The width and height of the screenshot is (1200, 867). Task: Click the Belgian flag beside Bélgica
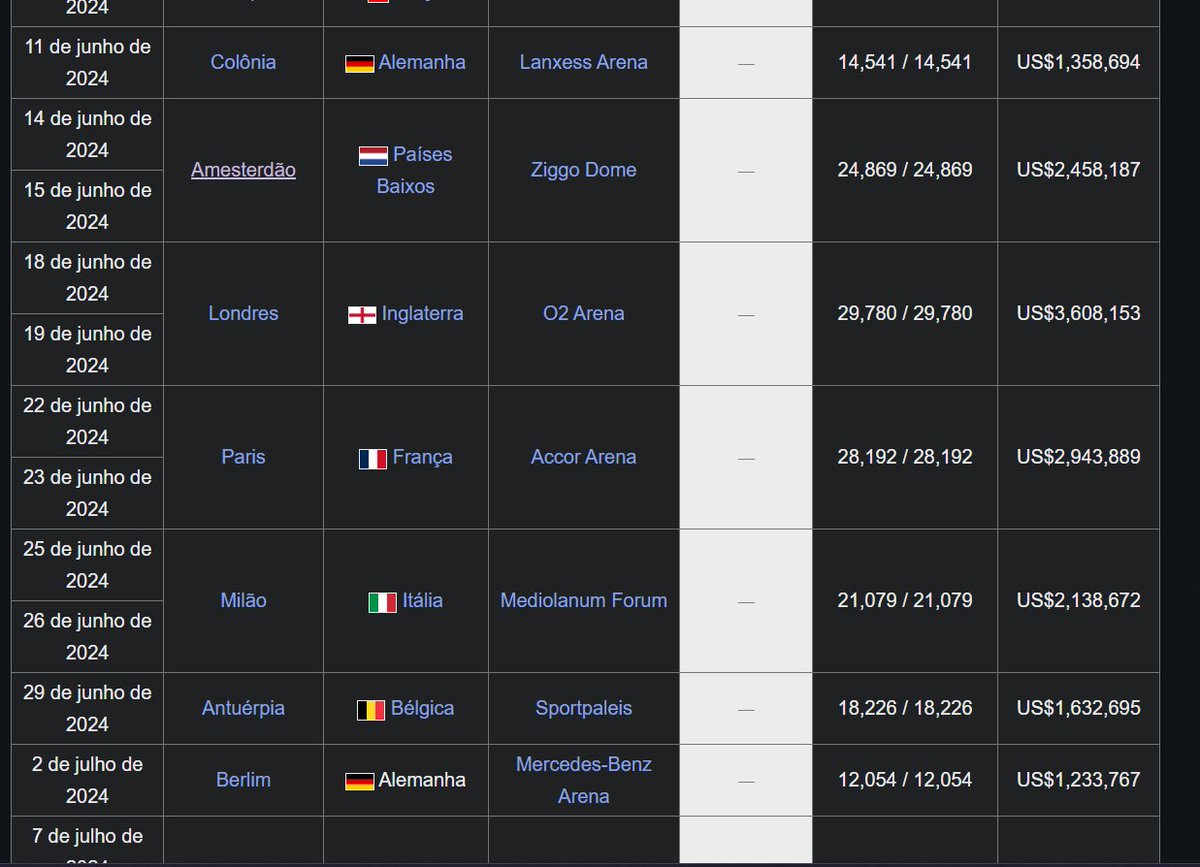(371, 709)
